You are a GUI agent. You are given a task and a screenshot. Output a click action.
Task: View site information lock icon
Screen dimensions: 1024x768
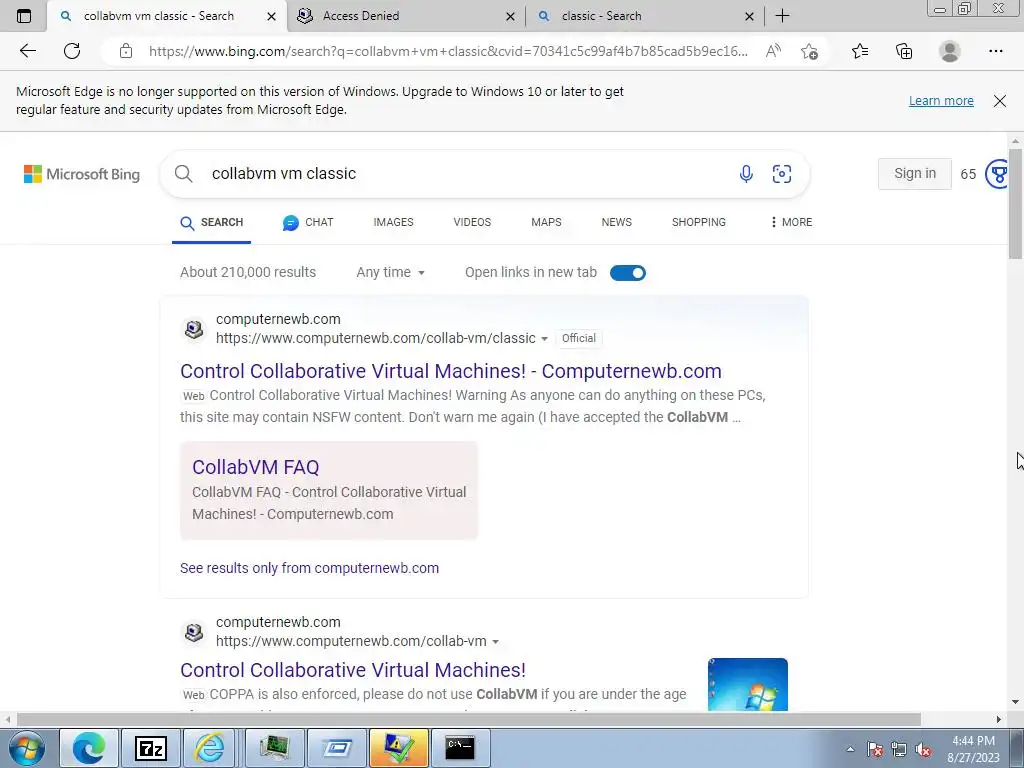pyautogui.click(x=126, y=51)
